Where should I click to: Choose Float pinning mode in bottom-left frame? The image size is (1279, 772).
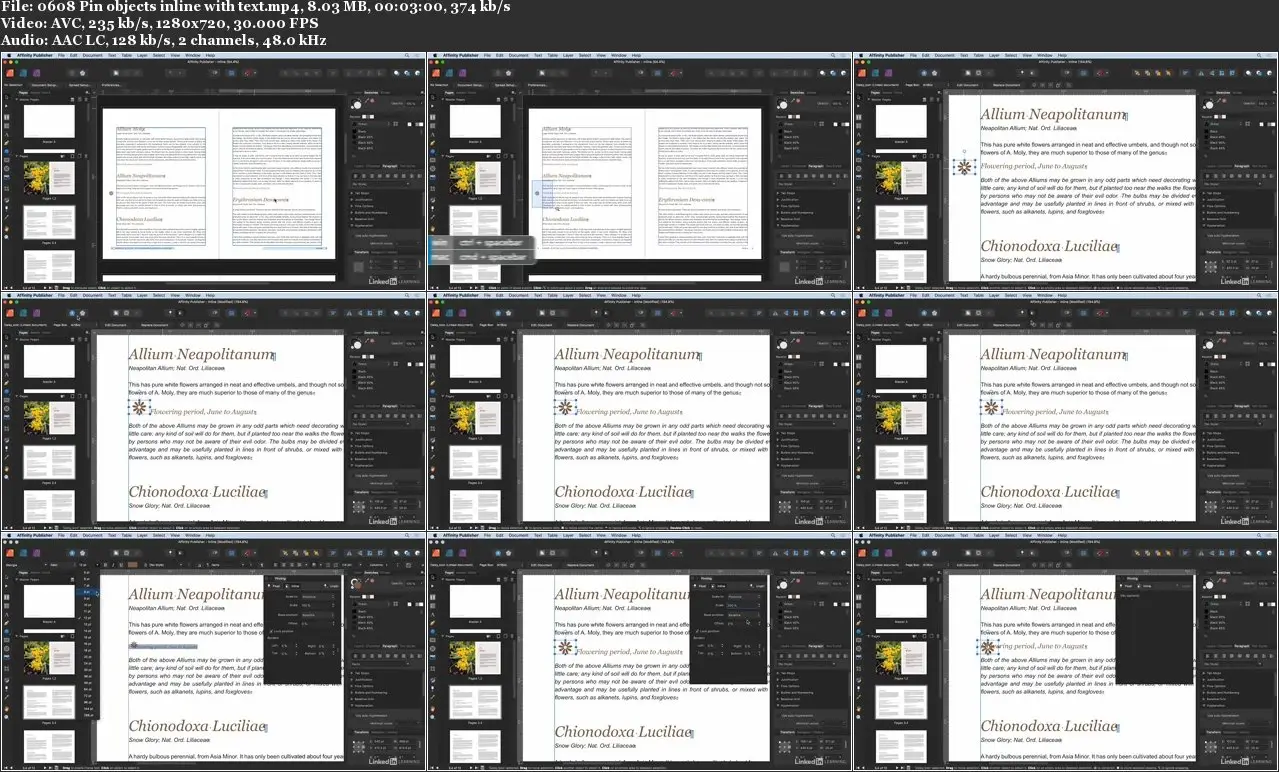tap(273, 586)
